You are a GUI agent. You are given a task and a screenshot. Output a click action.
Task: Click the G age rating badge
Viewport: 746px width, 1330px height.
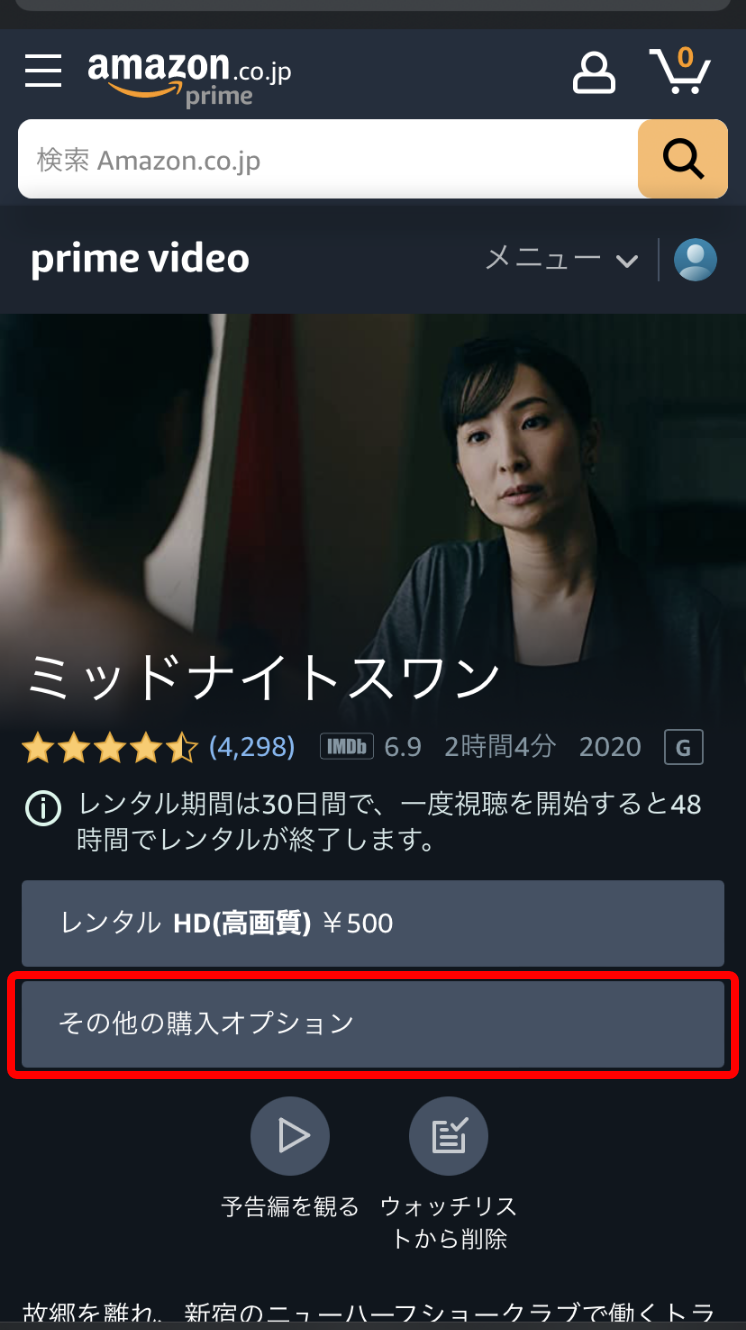click(684, 747)
